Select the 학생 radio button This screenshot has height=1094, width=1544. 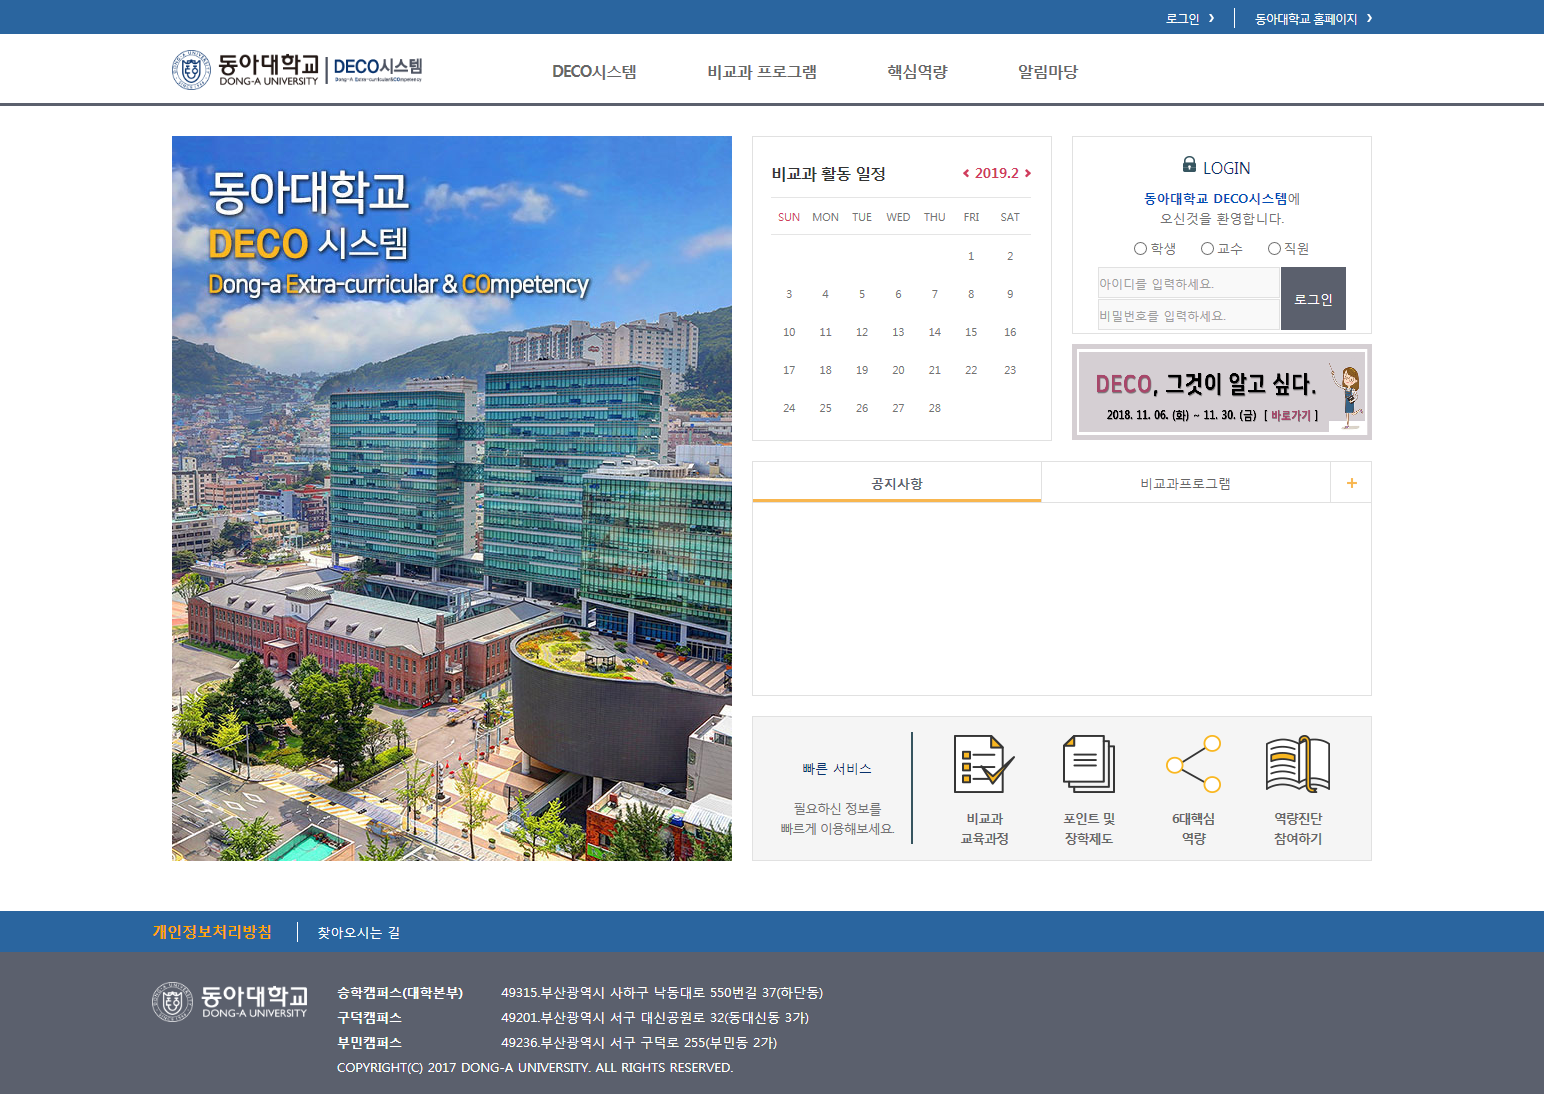pyautogui.click(x=1140, y=249)
